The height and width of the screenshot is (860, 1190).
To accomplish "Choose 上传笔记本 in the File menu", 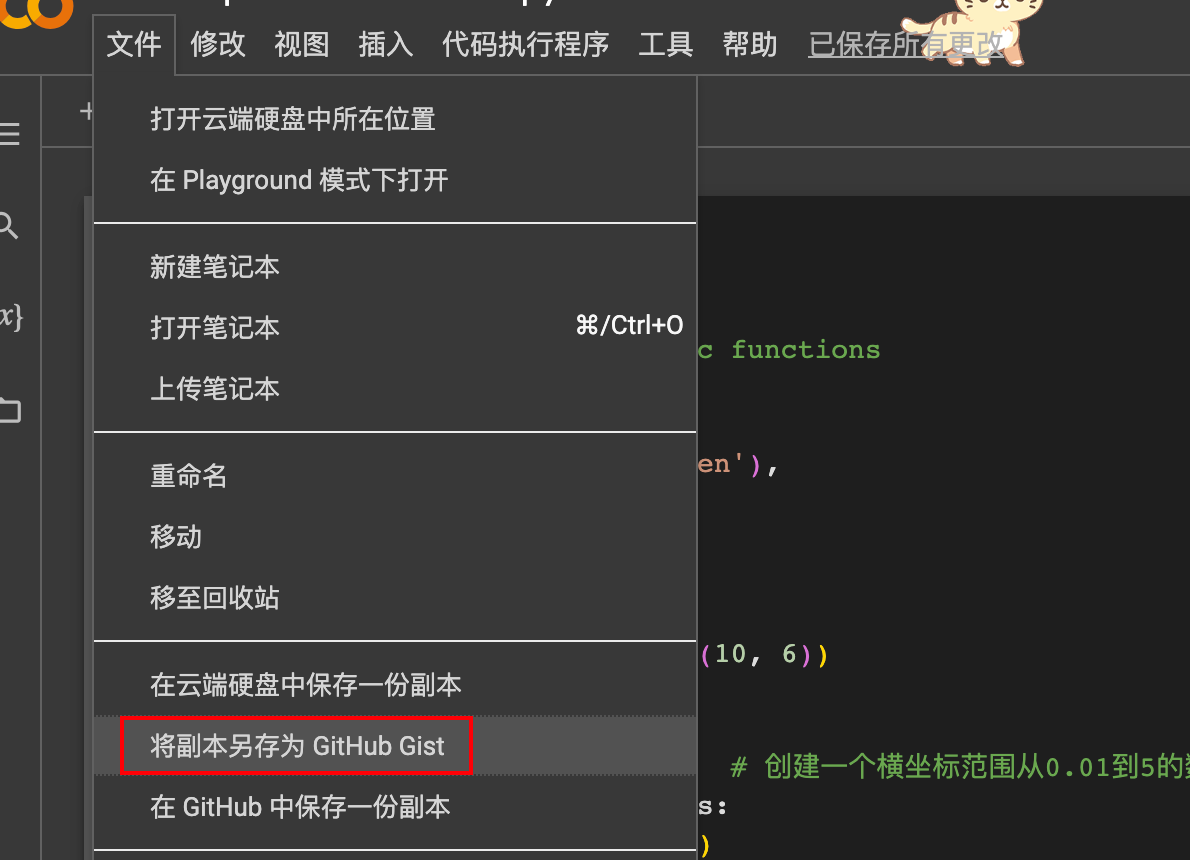I will [215, 388].
